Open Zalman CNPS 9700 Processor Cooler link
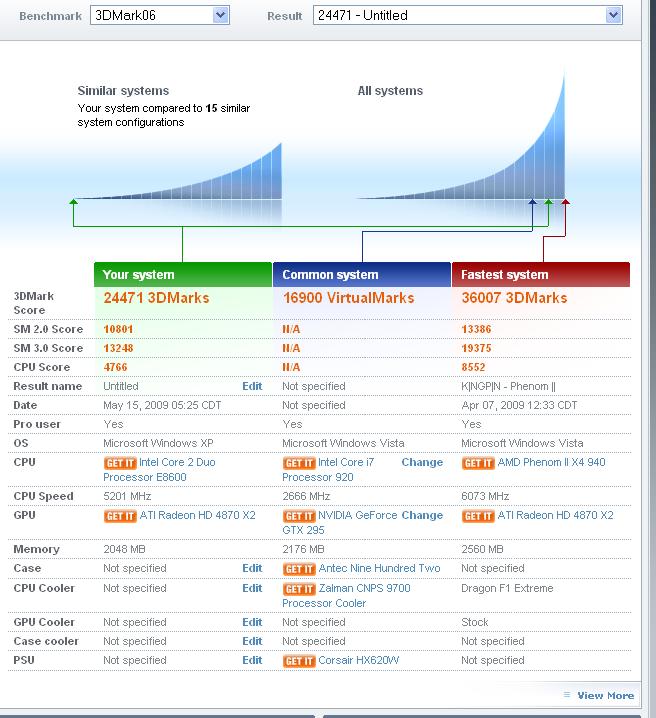 pyautogui.click(x=347, y=596)
